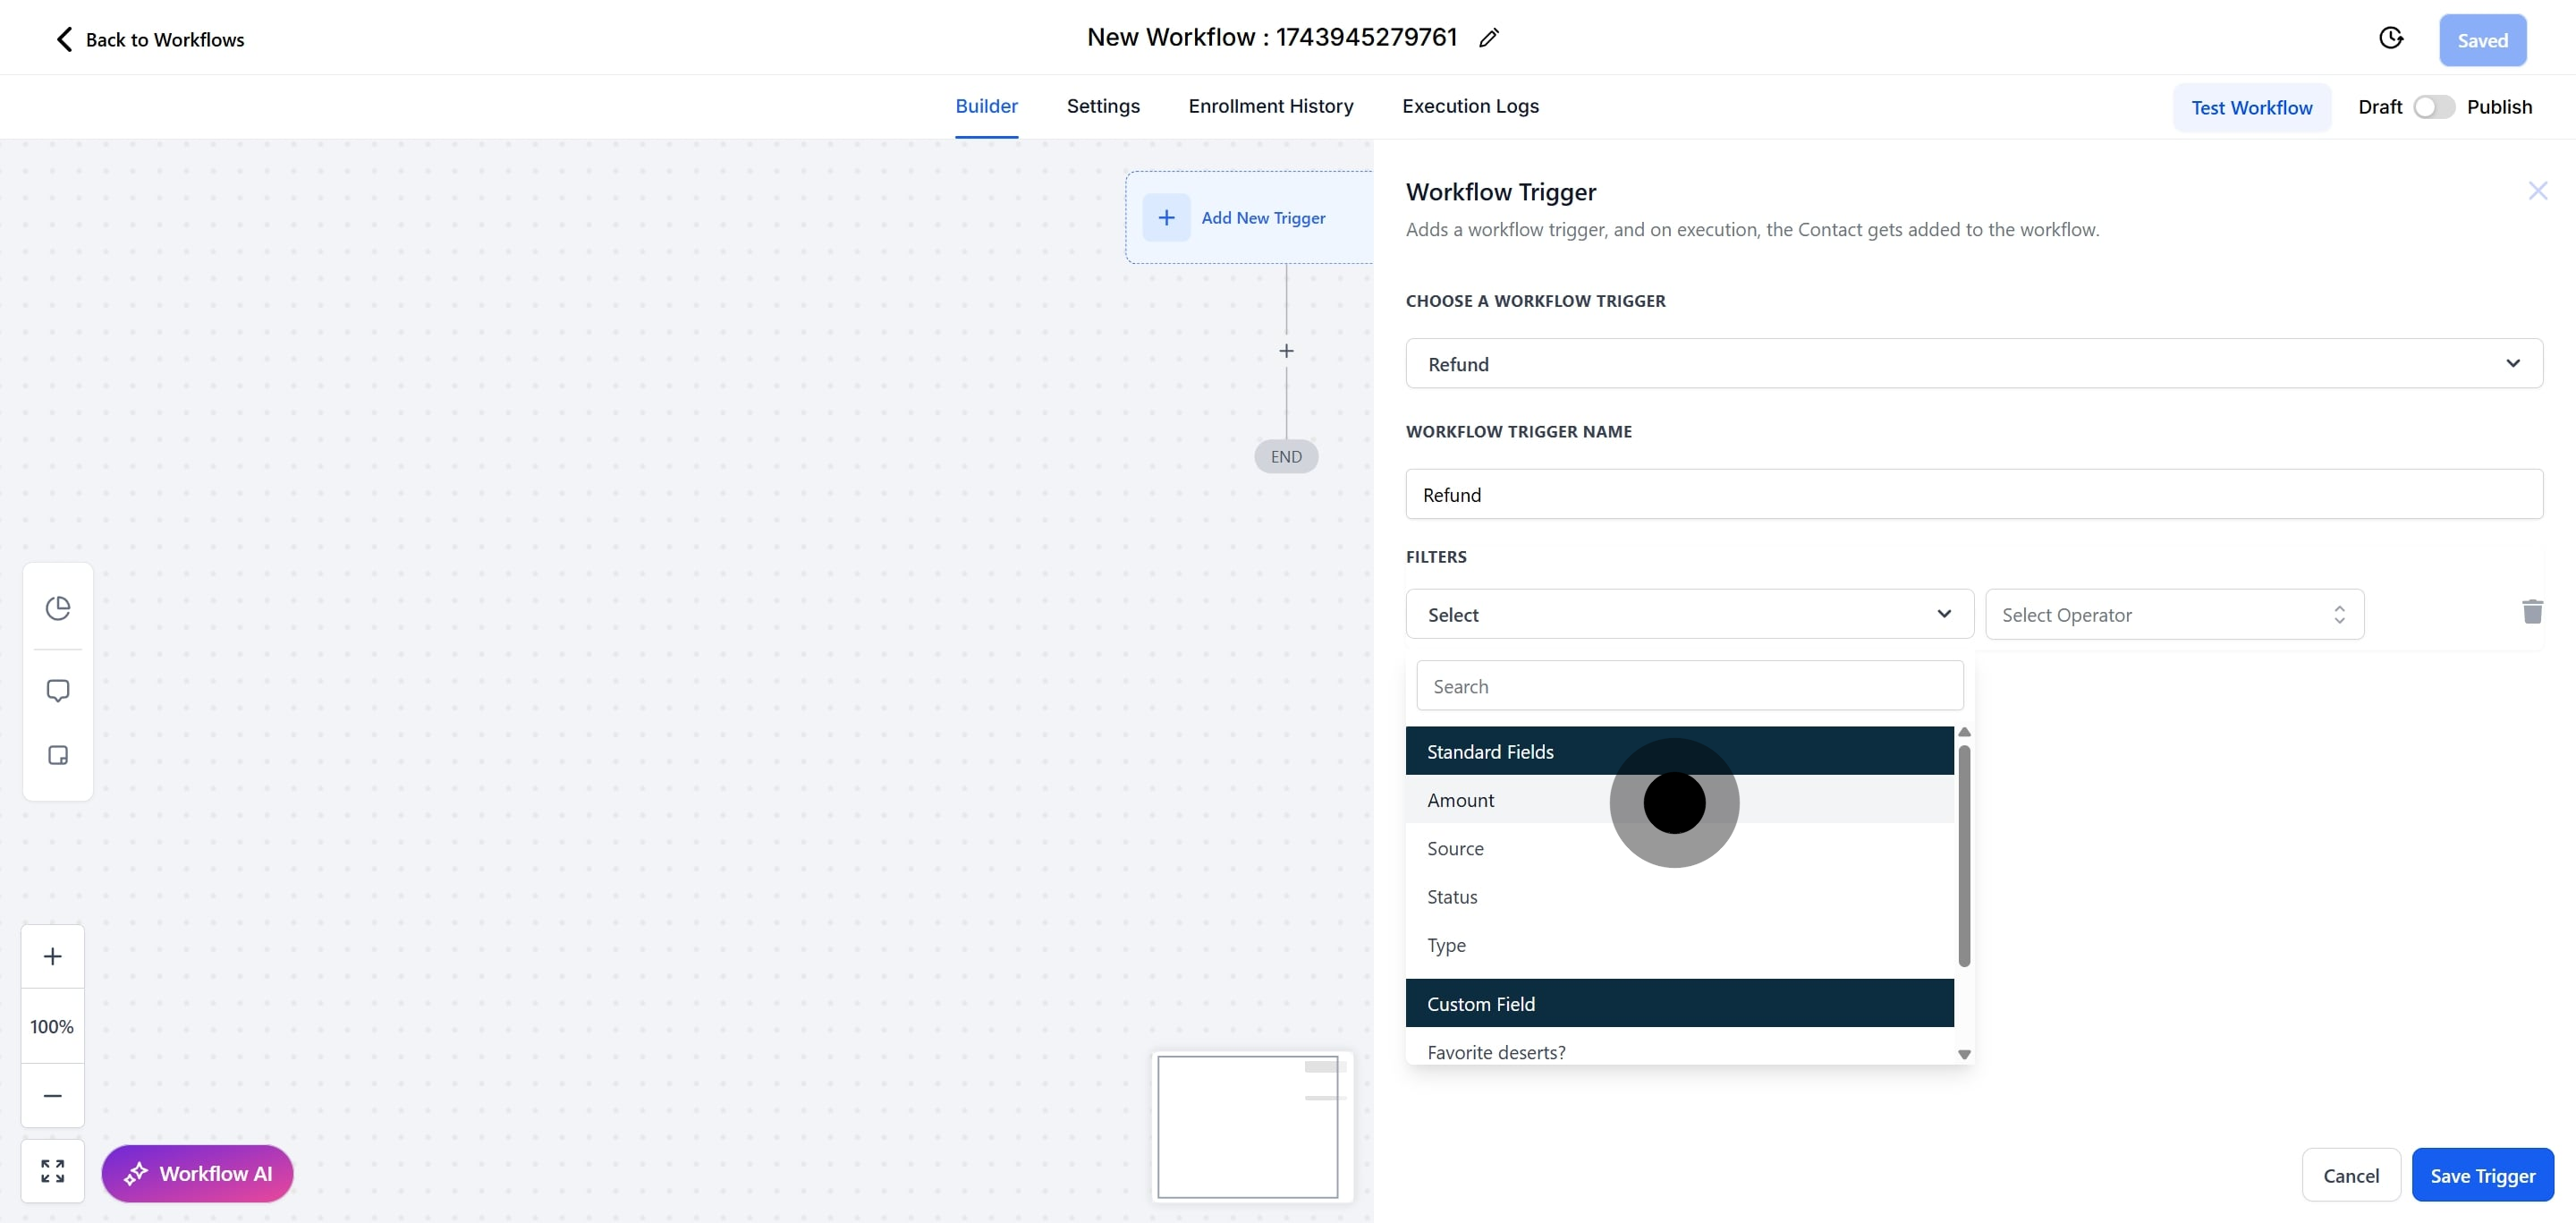
Task: Click the dropdown list scrollbar thumb
Action: tap(1964, 855)
